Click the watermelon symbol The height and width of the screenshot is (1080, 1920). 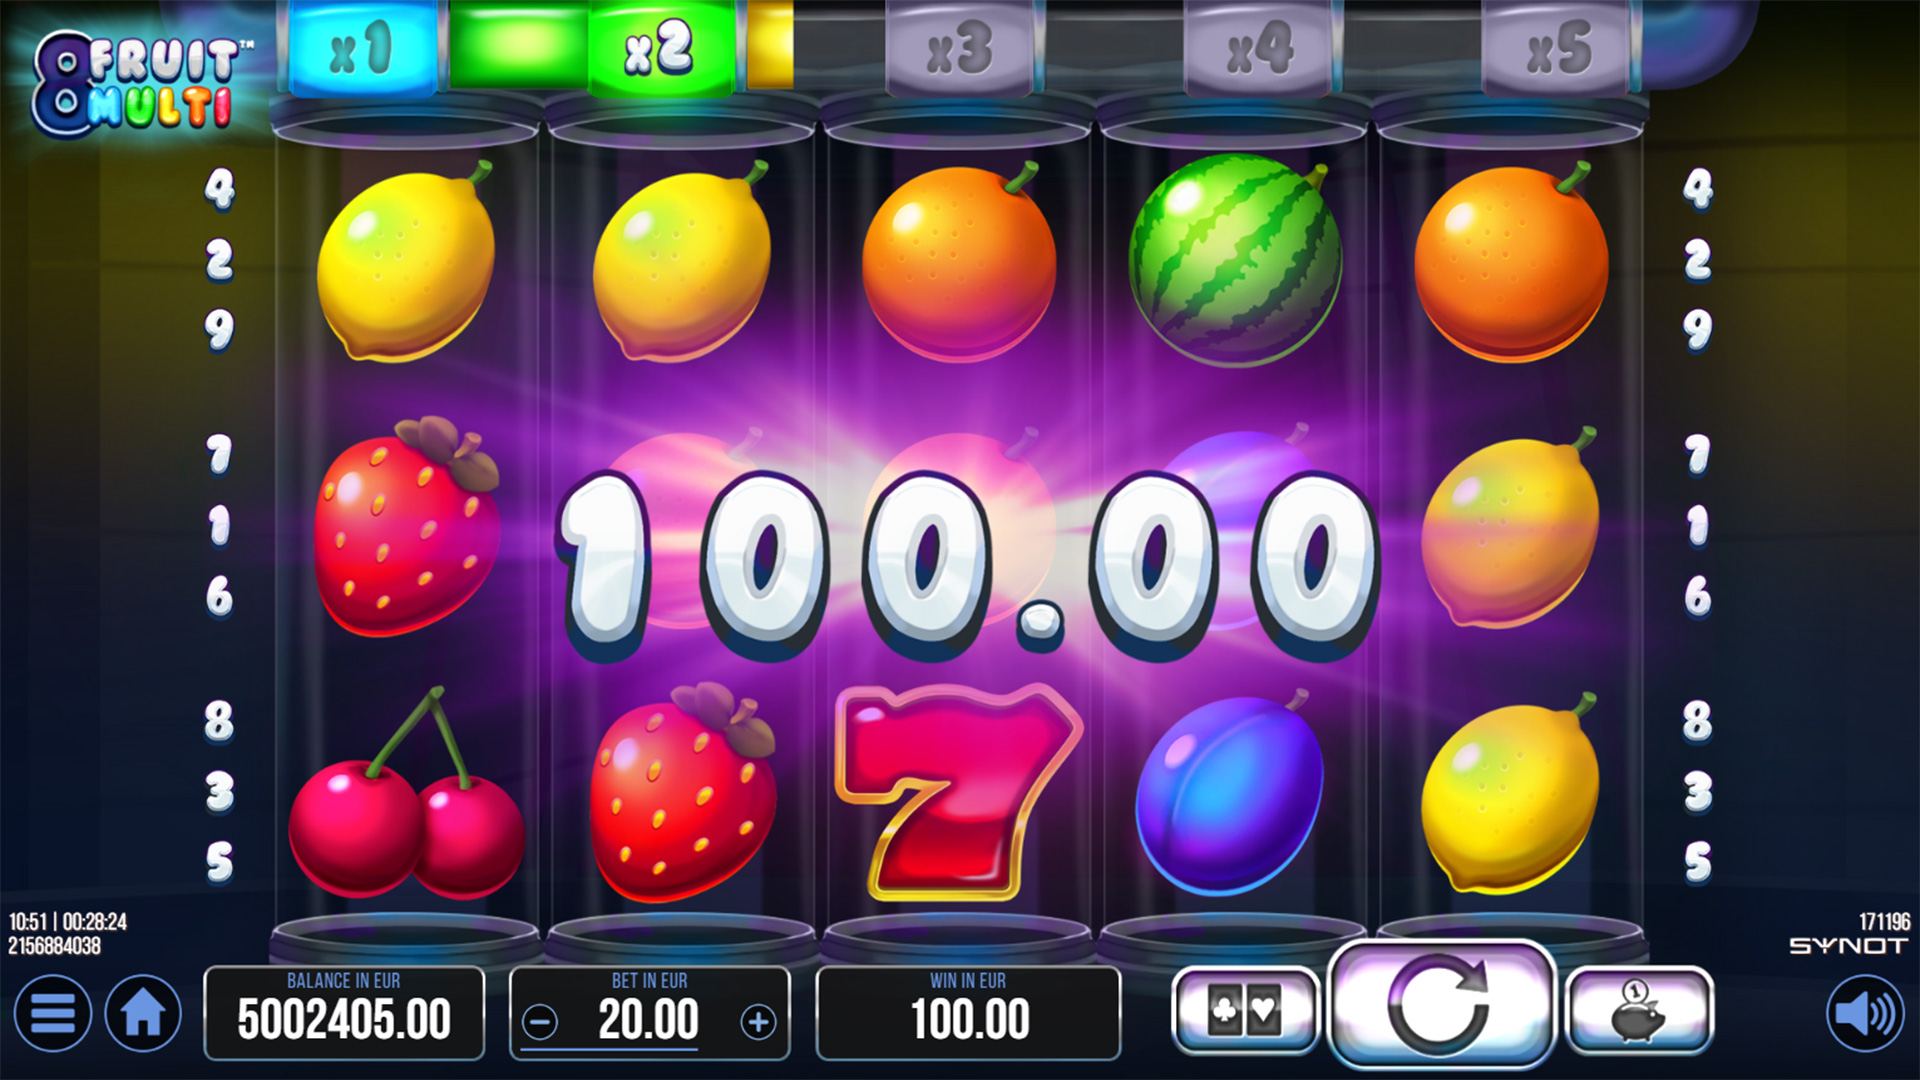pos(1234,260)
